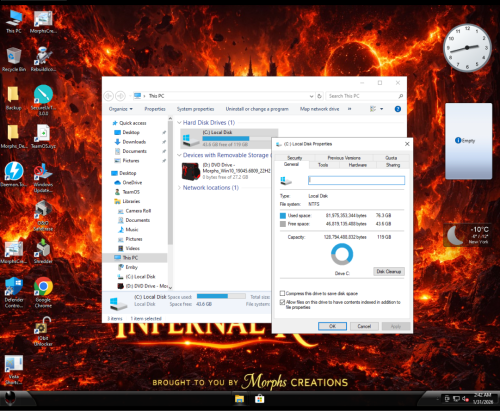Select the IObit Unlocker desktop shortcut

click(x=43, y=331)
